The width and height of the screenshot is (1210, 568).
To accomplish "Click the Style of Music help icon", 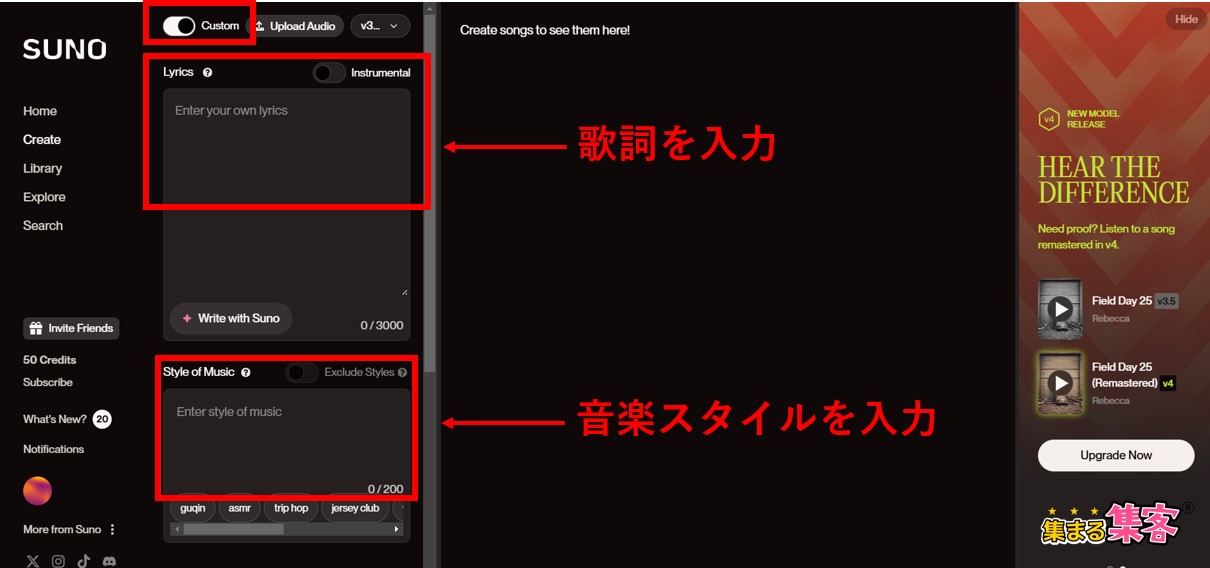I will (x=246, y=372).
